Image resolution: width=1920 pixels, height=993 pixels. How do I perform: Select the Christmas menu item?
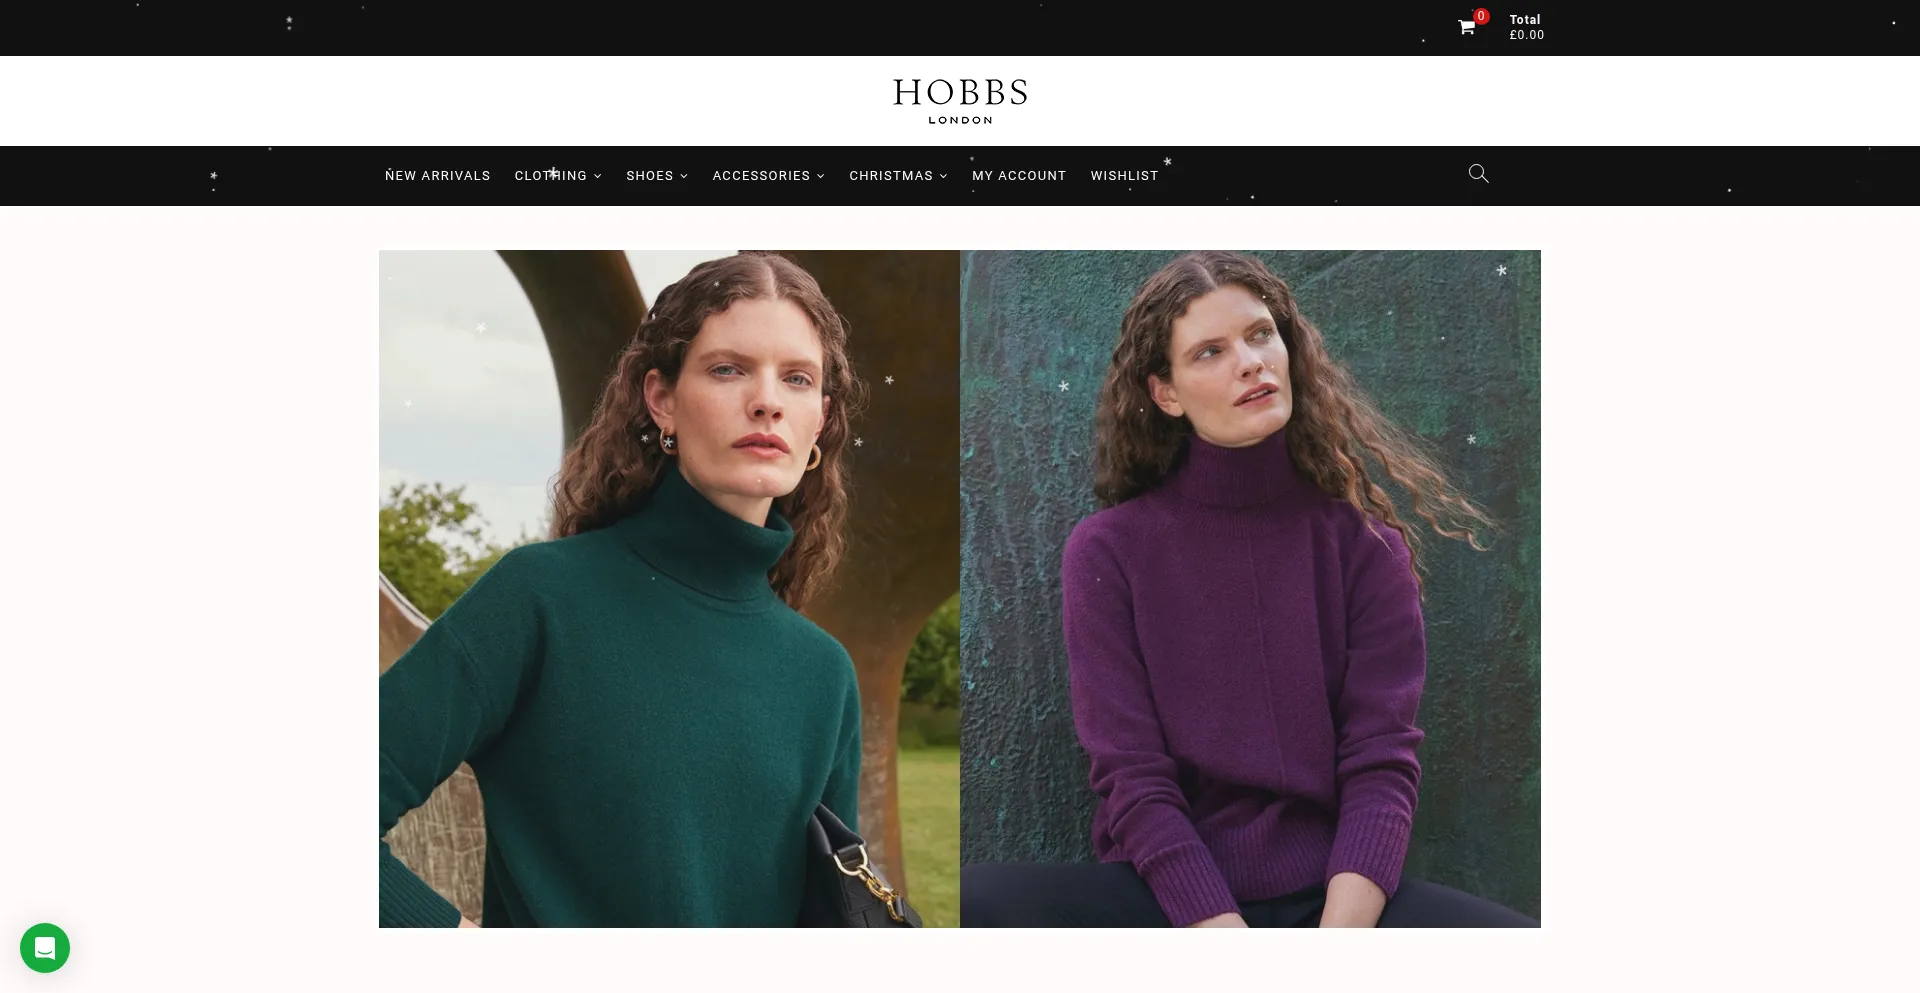pyautogui.click(x=891, y=175)
